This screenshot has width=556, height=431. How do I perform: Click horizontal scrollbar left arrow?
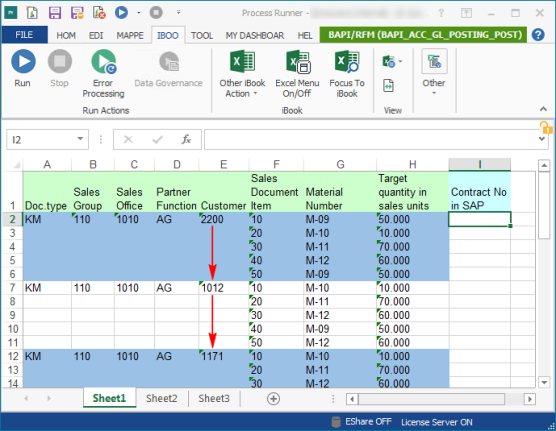352,399
